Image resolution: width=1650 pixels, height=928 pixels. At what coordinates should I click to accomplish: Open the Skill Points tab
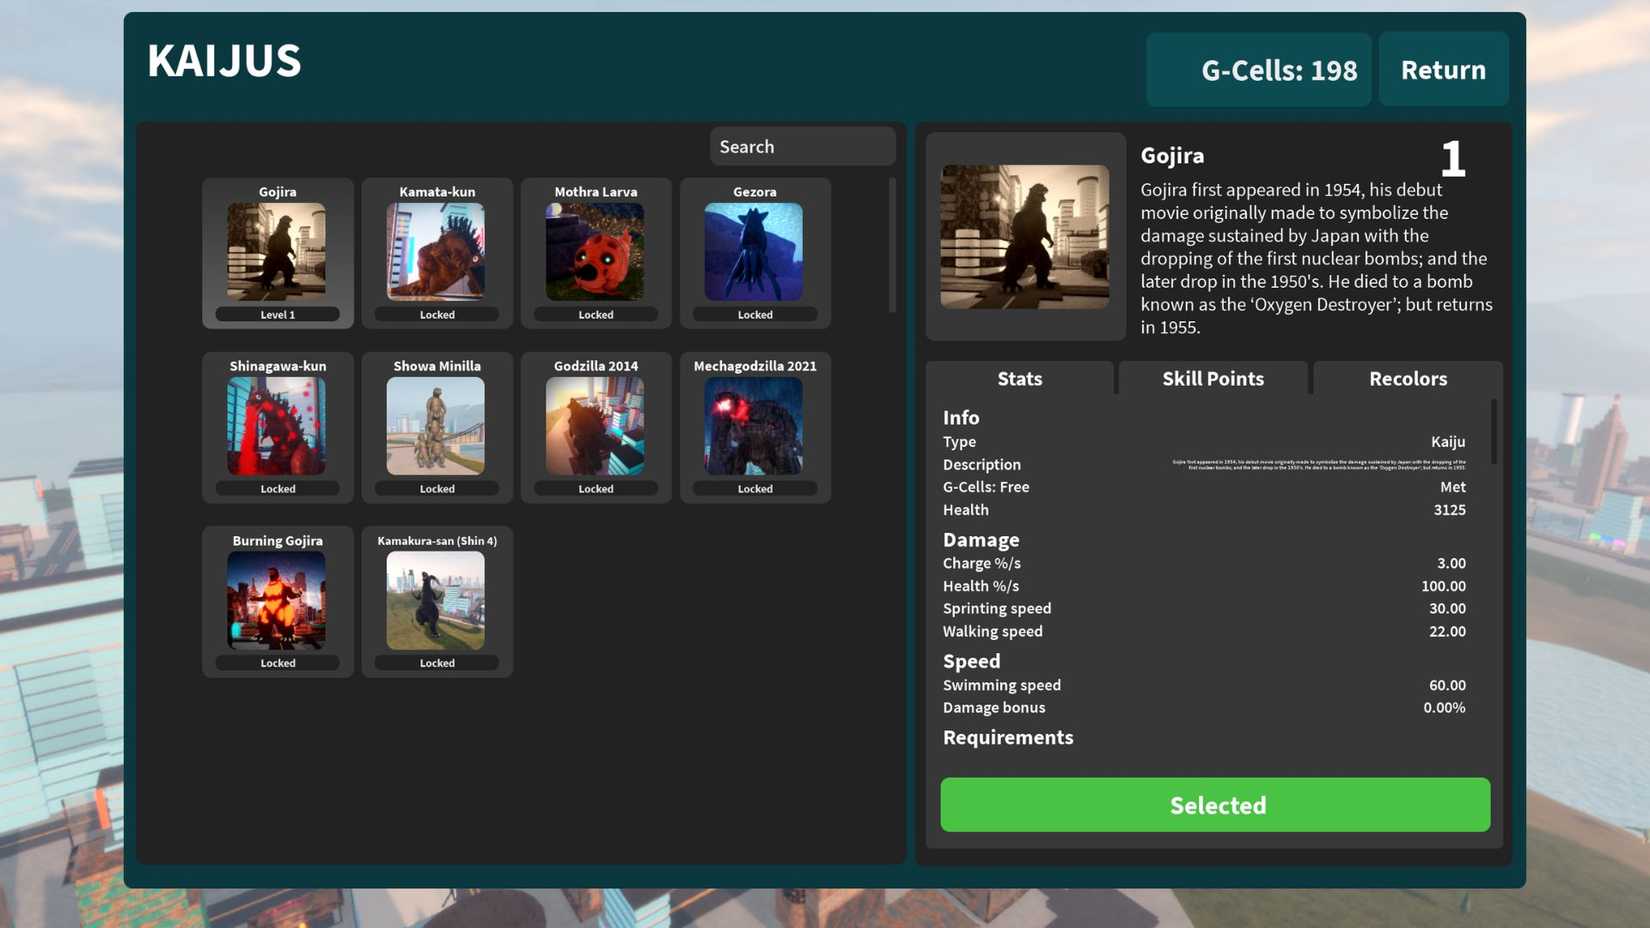click(x=1212, y=379)
